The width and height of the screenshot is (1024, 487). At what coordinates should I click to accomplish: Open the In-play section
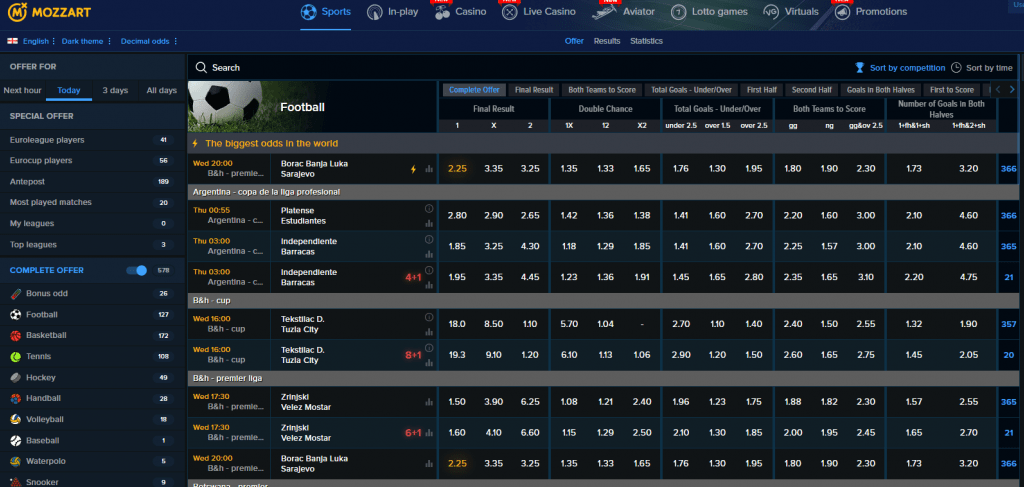coord(392,12)
